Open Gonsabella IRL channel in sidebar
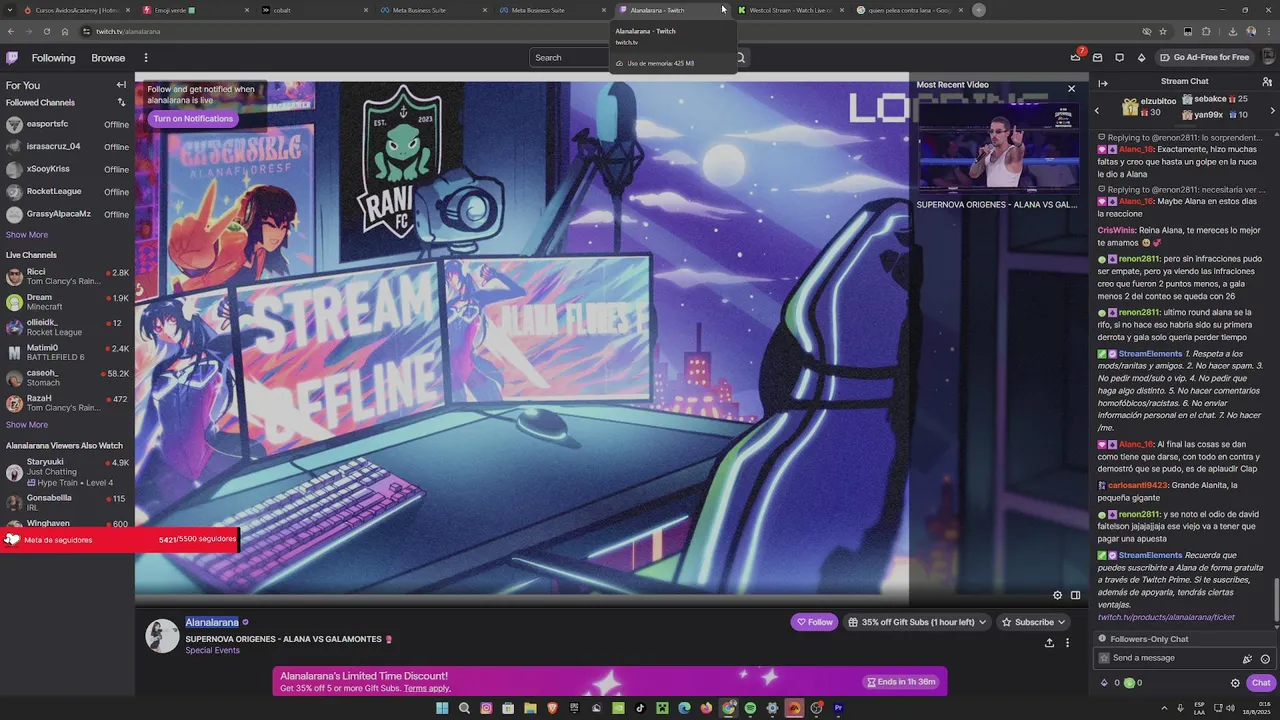This screenshot has height=720, width=1280. pos(67,502)
